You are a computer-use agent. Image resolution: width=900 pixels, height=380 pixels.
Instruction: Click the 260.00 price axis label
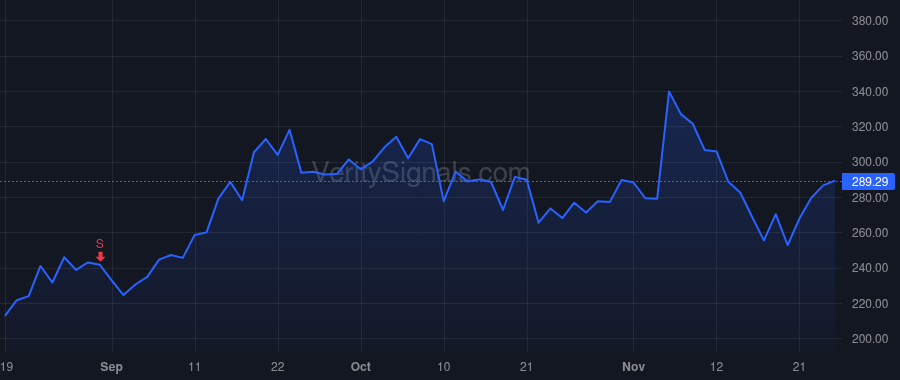(x=869, y=233)
